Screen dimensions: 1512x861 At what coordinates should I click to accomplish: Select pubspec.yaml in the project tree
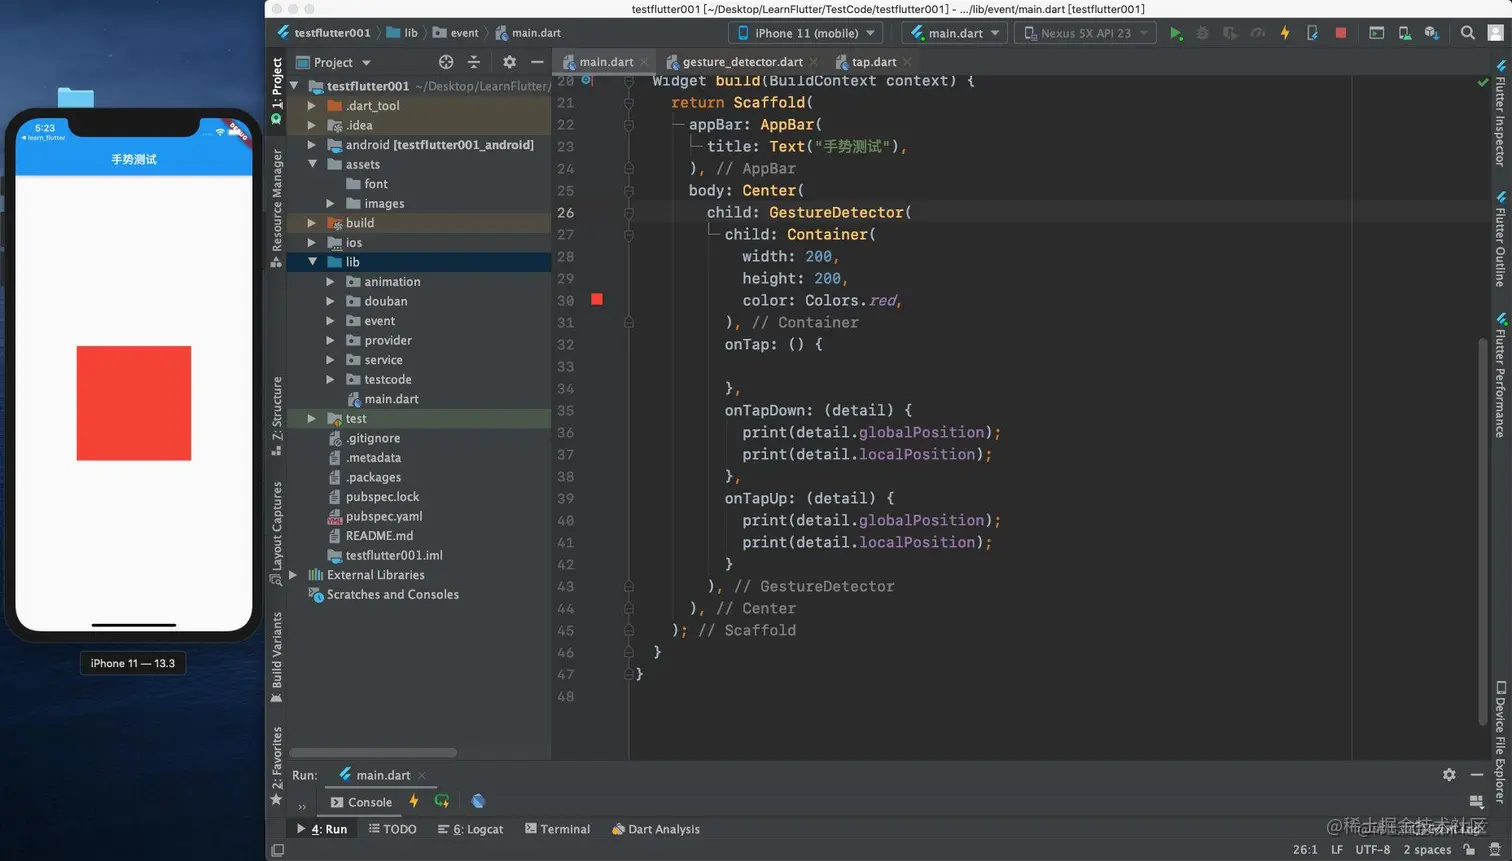384,516
